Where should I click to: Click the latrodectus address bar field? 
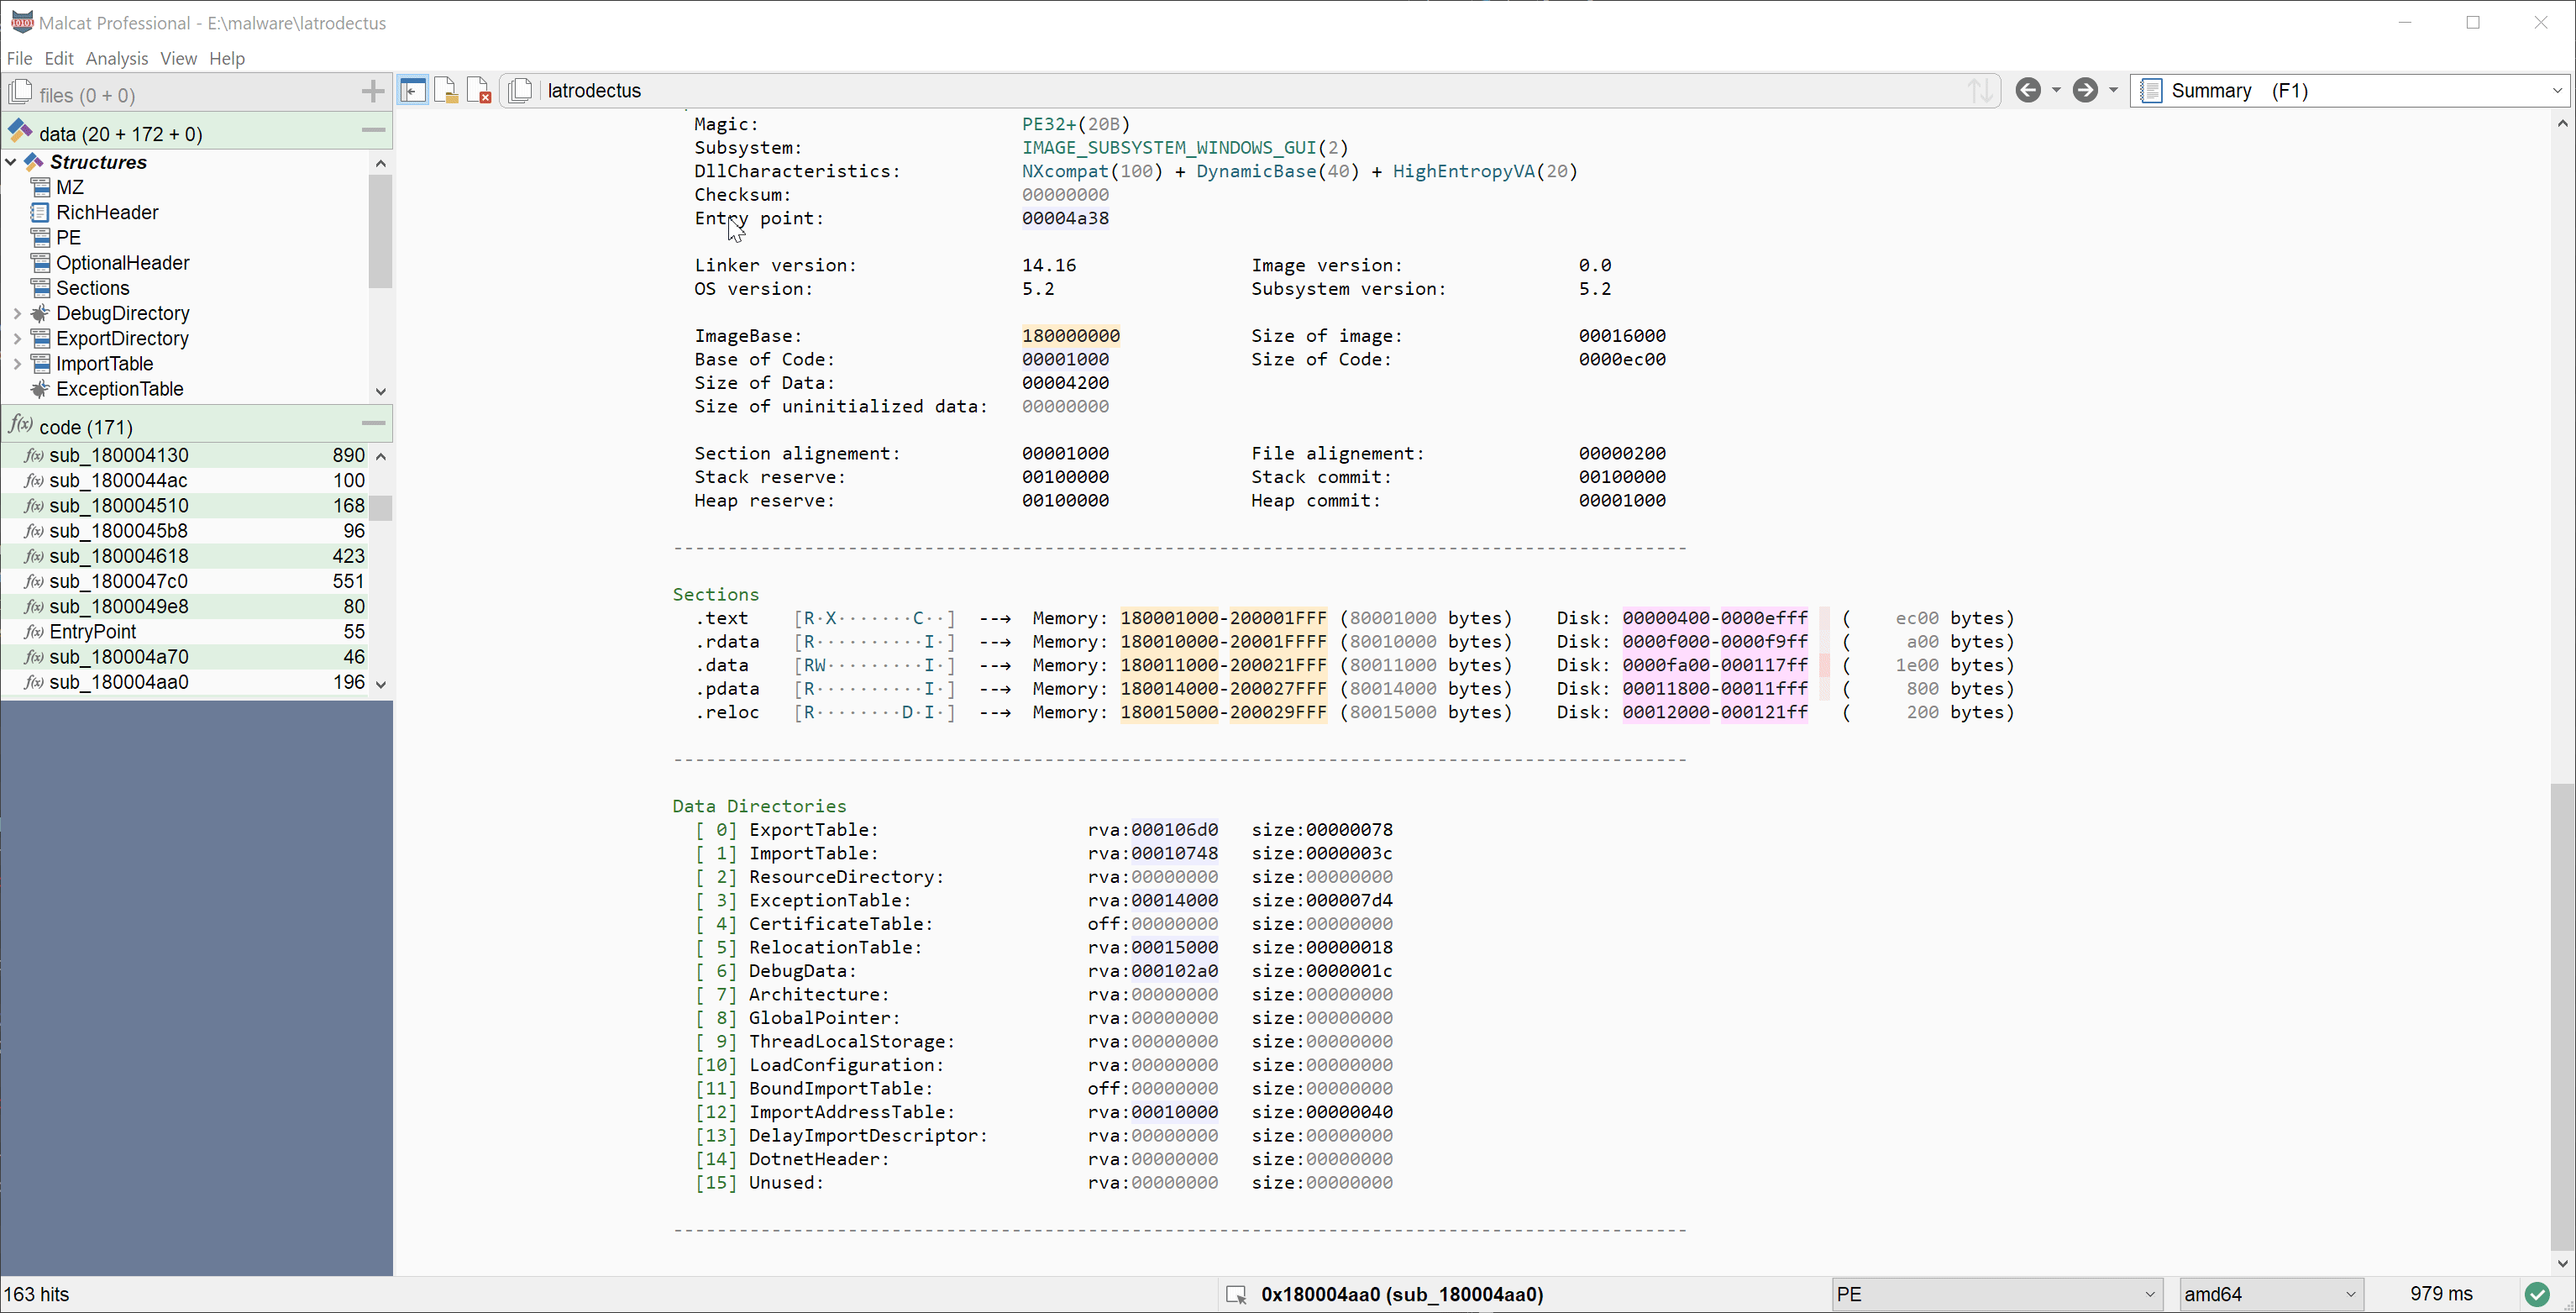[x=1250, y=91]
